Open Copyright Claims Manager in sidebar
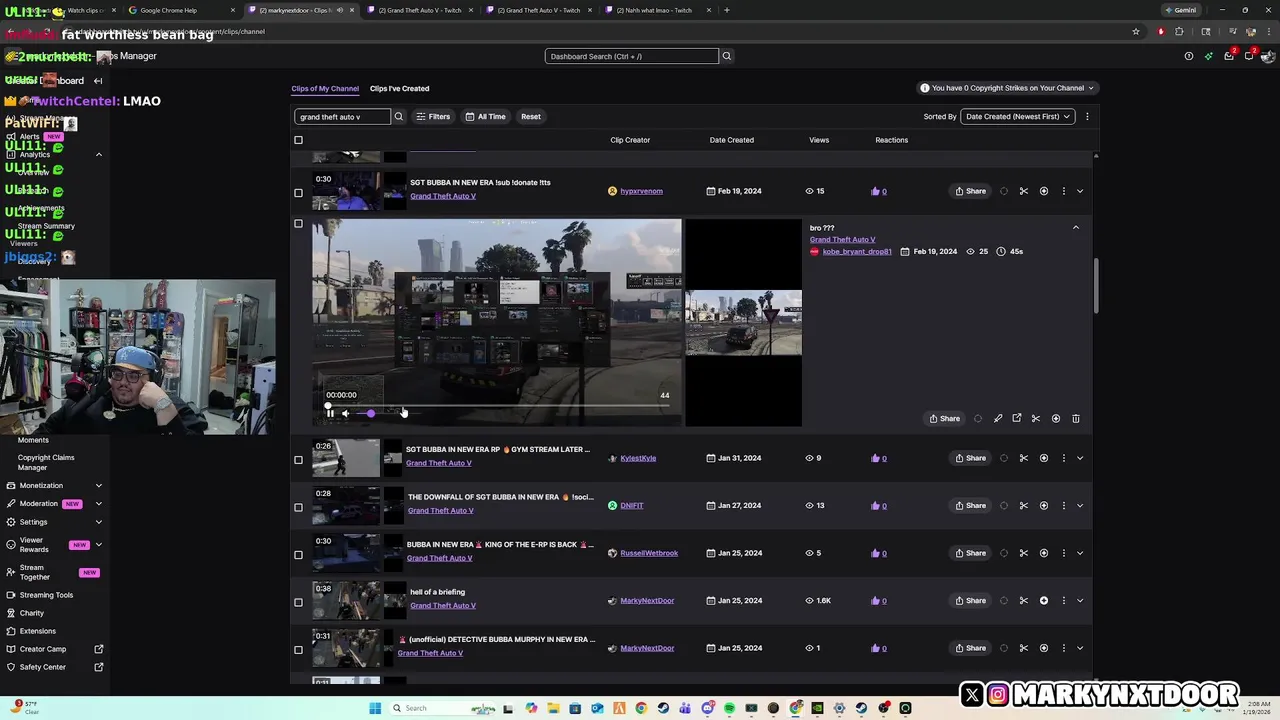Viewport: 1280px width, 720px height. point(46,462)
